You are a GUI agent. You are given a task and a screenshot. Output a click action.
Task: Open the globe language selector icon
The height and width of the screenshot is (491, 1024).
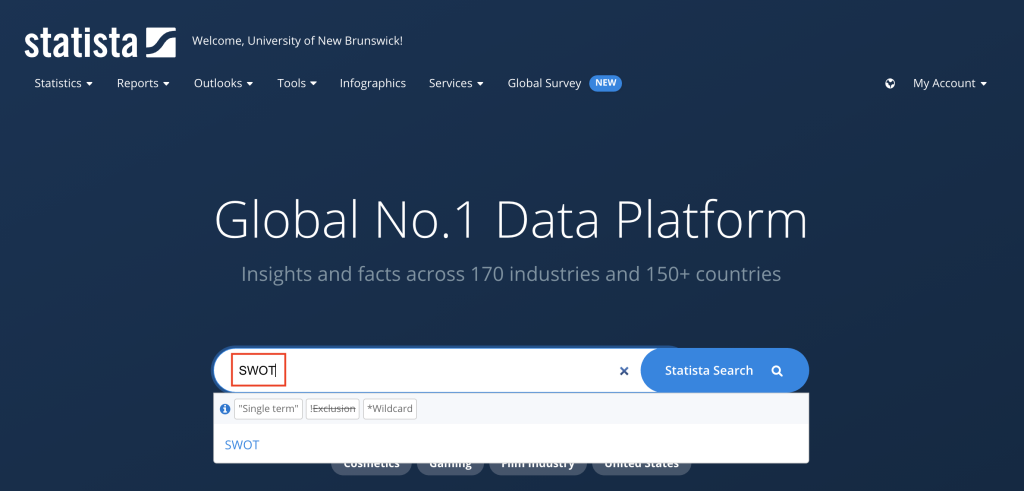pos(890,84)
